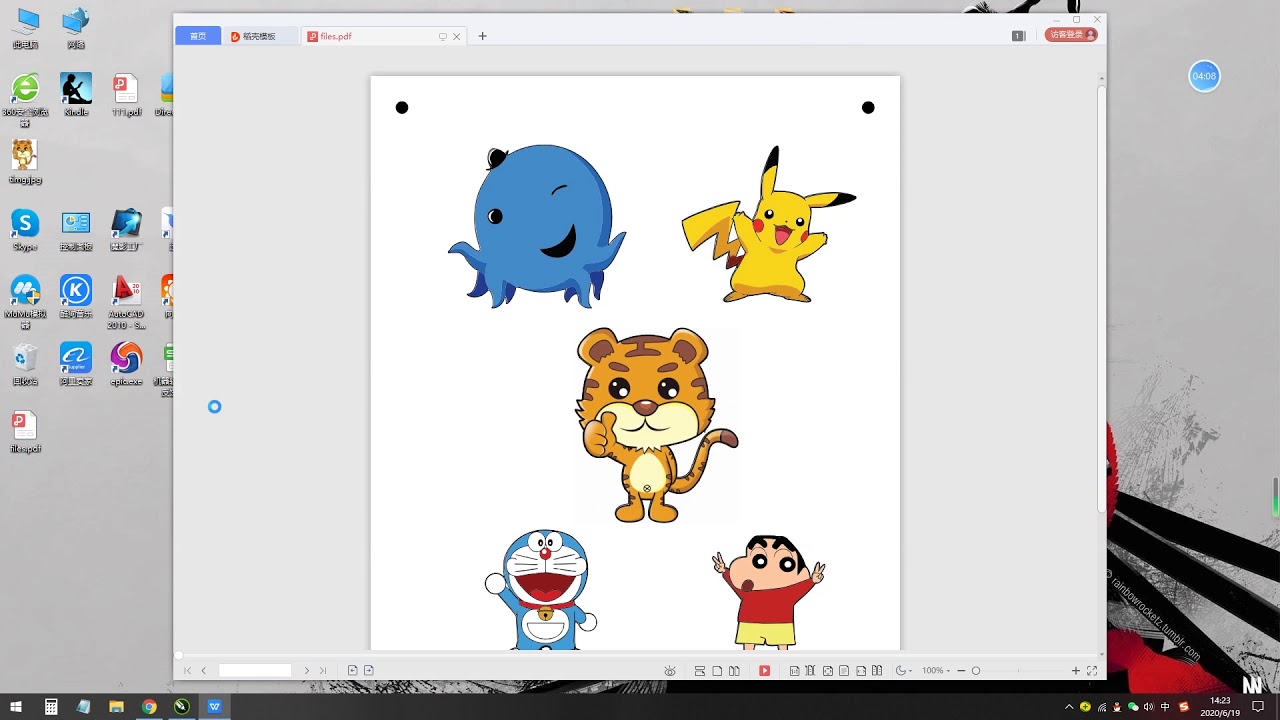Open night mode moon dropdown
The height and width of the screenshot is (720, 1280).
(903, 671)
